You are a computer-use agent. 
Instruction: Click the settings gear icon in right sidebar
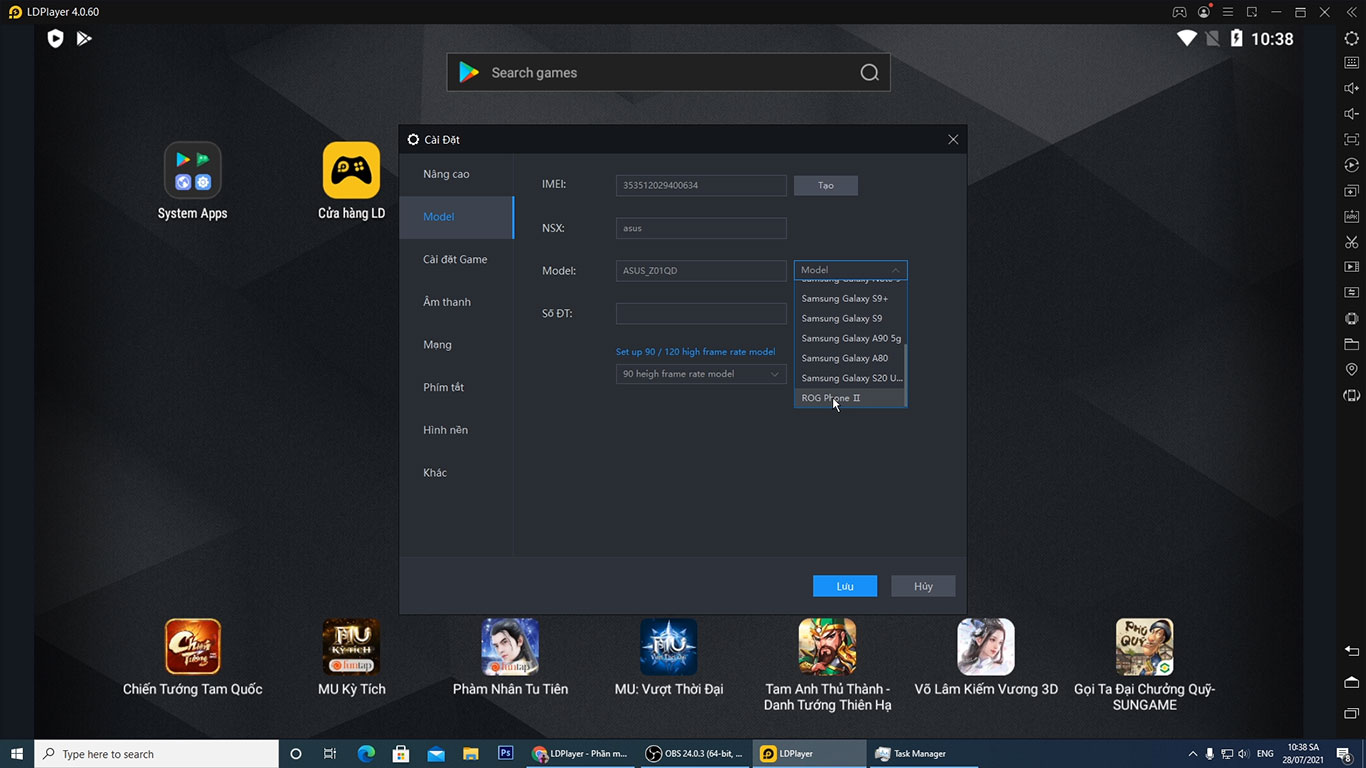point(1351,38)
